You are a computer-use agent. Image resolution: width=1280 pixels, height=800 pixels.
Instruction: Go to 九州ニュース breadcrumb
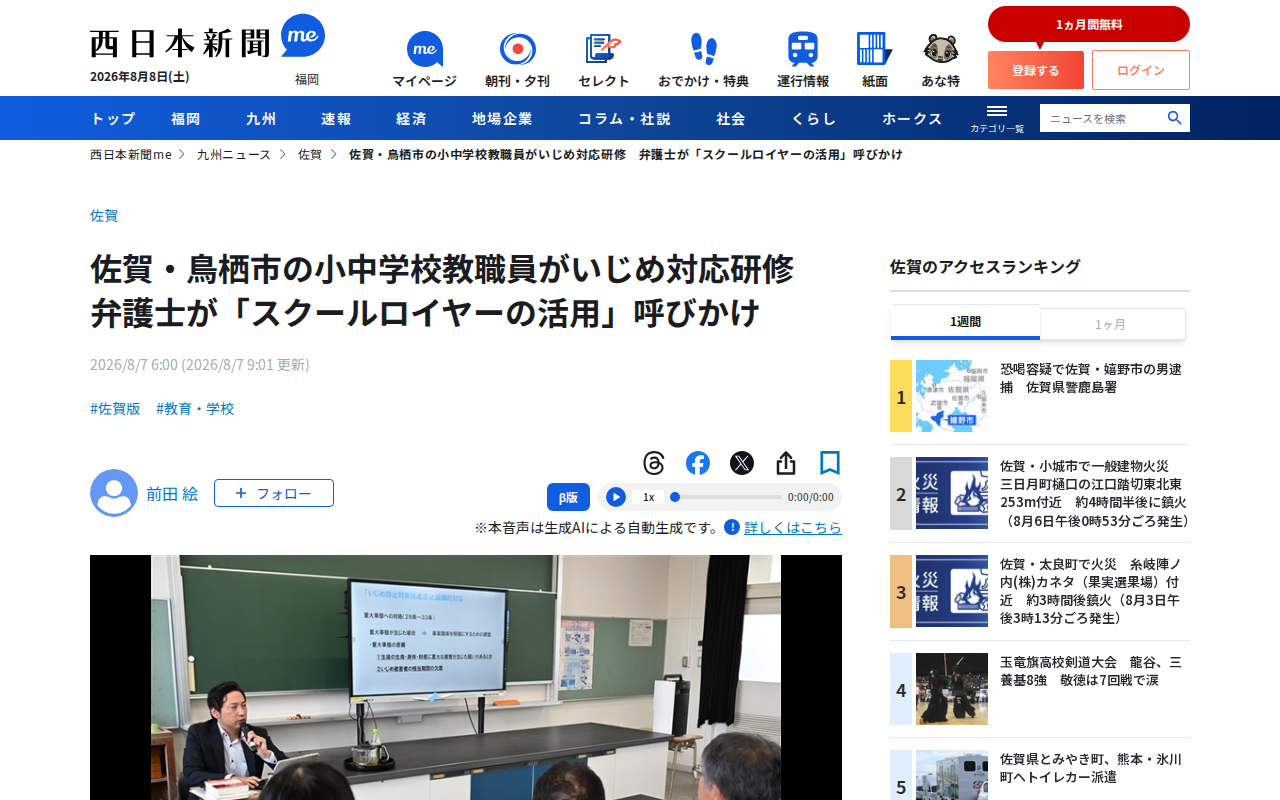[234, 154]
